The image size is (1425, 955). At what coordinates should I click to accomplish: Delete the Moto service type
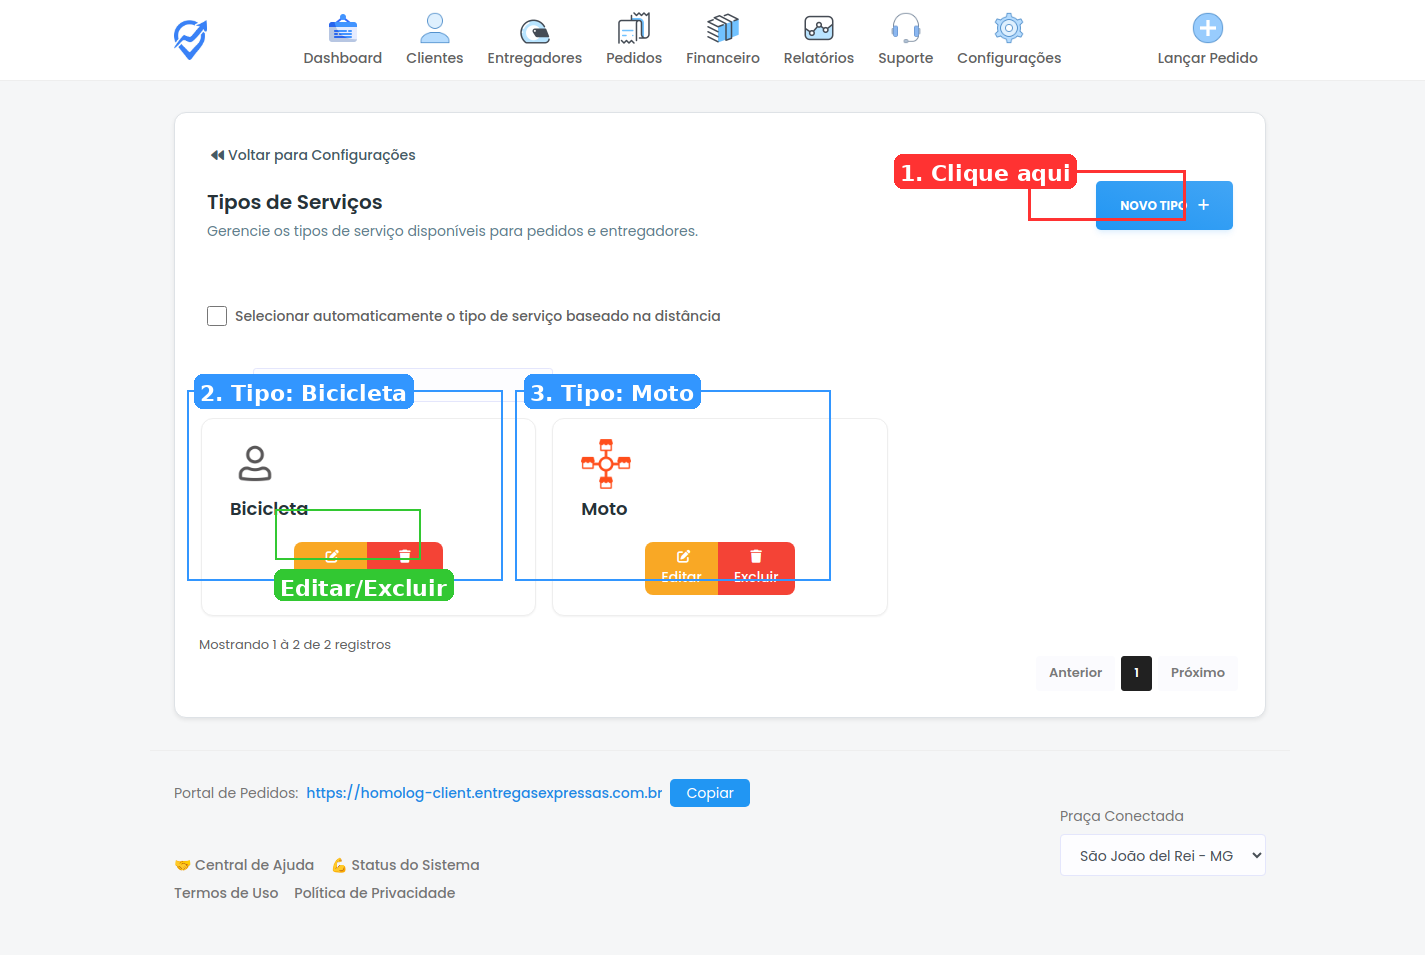756,567
